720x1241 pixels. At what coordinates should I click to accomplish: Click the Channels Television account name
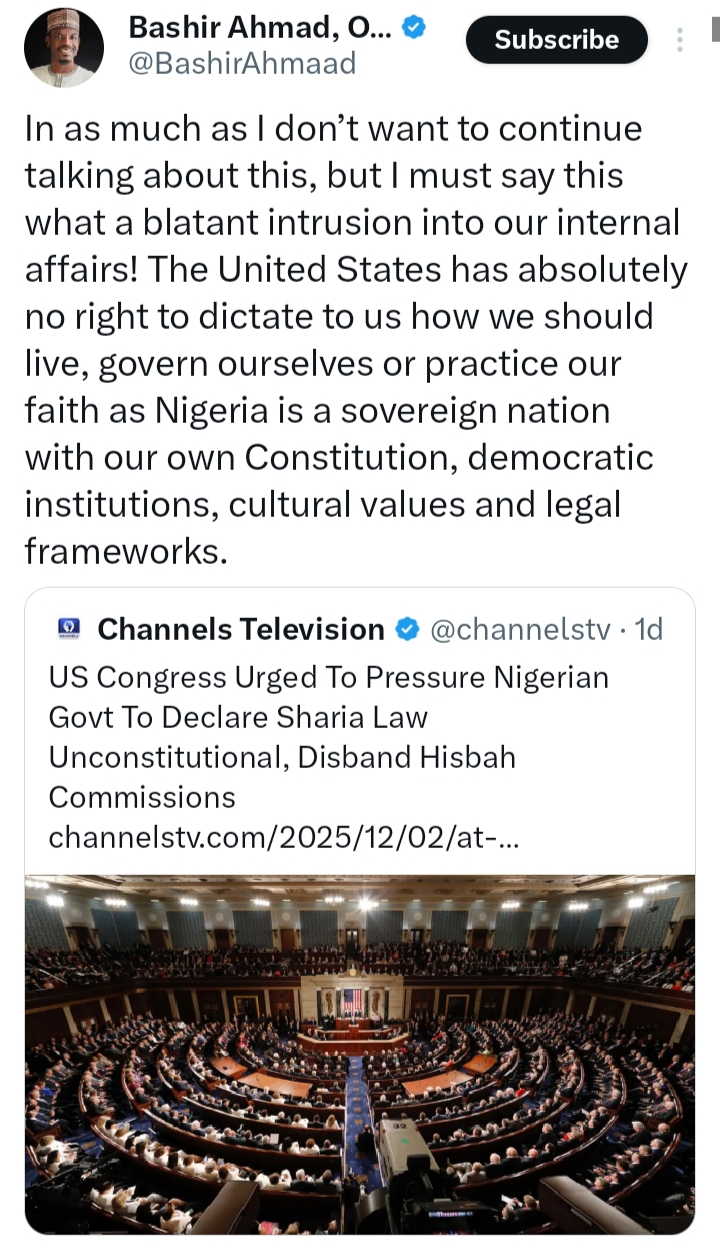click(x=241, y=629)
